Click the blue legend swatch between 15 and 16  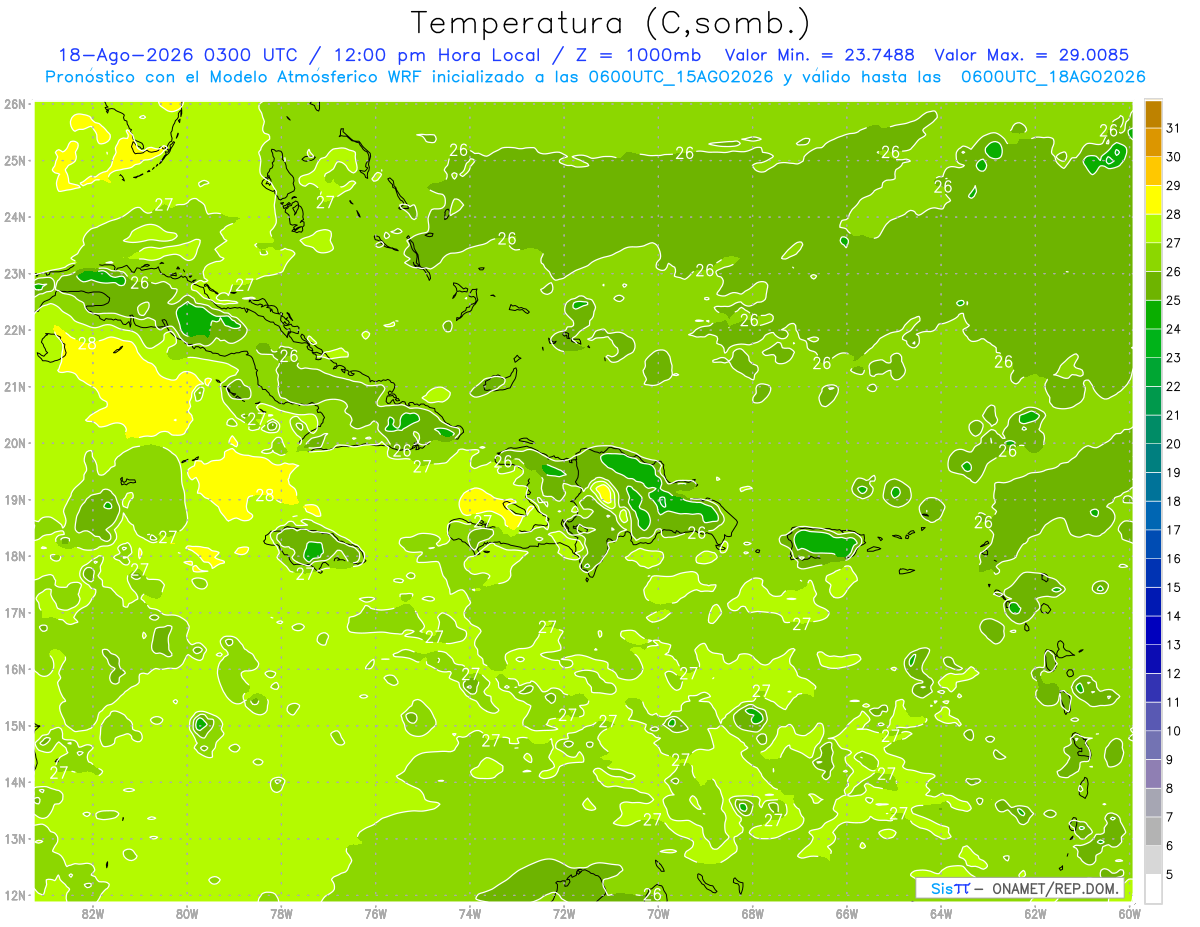(1153, 573)
